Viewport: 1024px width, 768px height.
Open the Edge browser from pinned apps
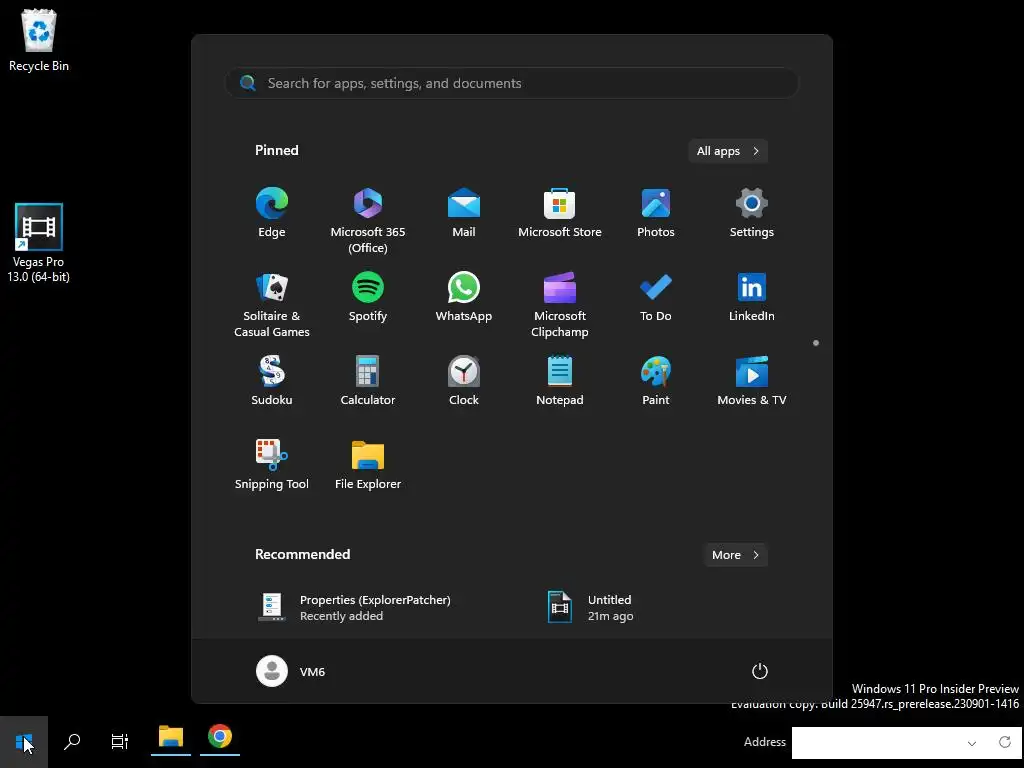(x=272, y=214)
